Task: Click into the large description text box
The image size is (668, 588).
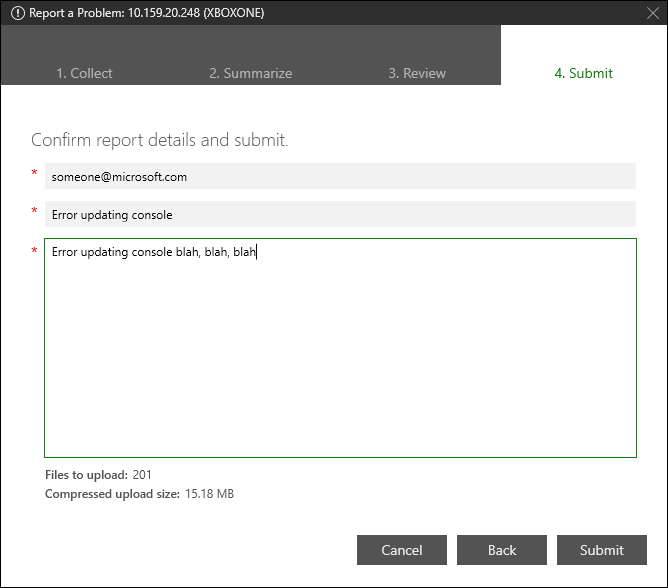Action: pos(340,348)
